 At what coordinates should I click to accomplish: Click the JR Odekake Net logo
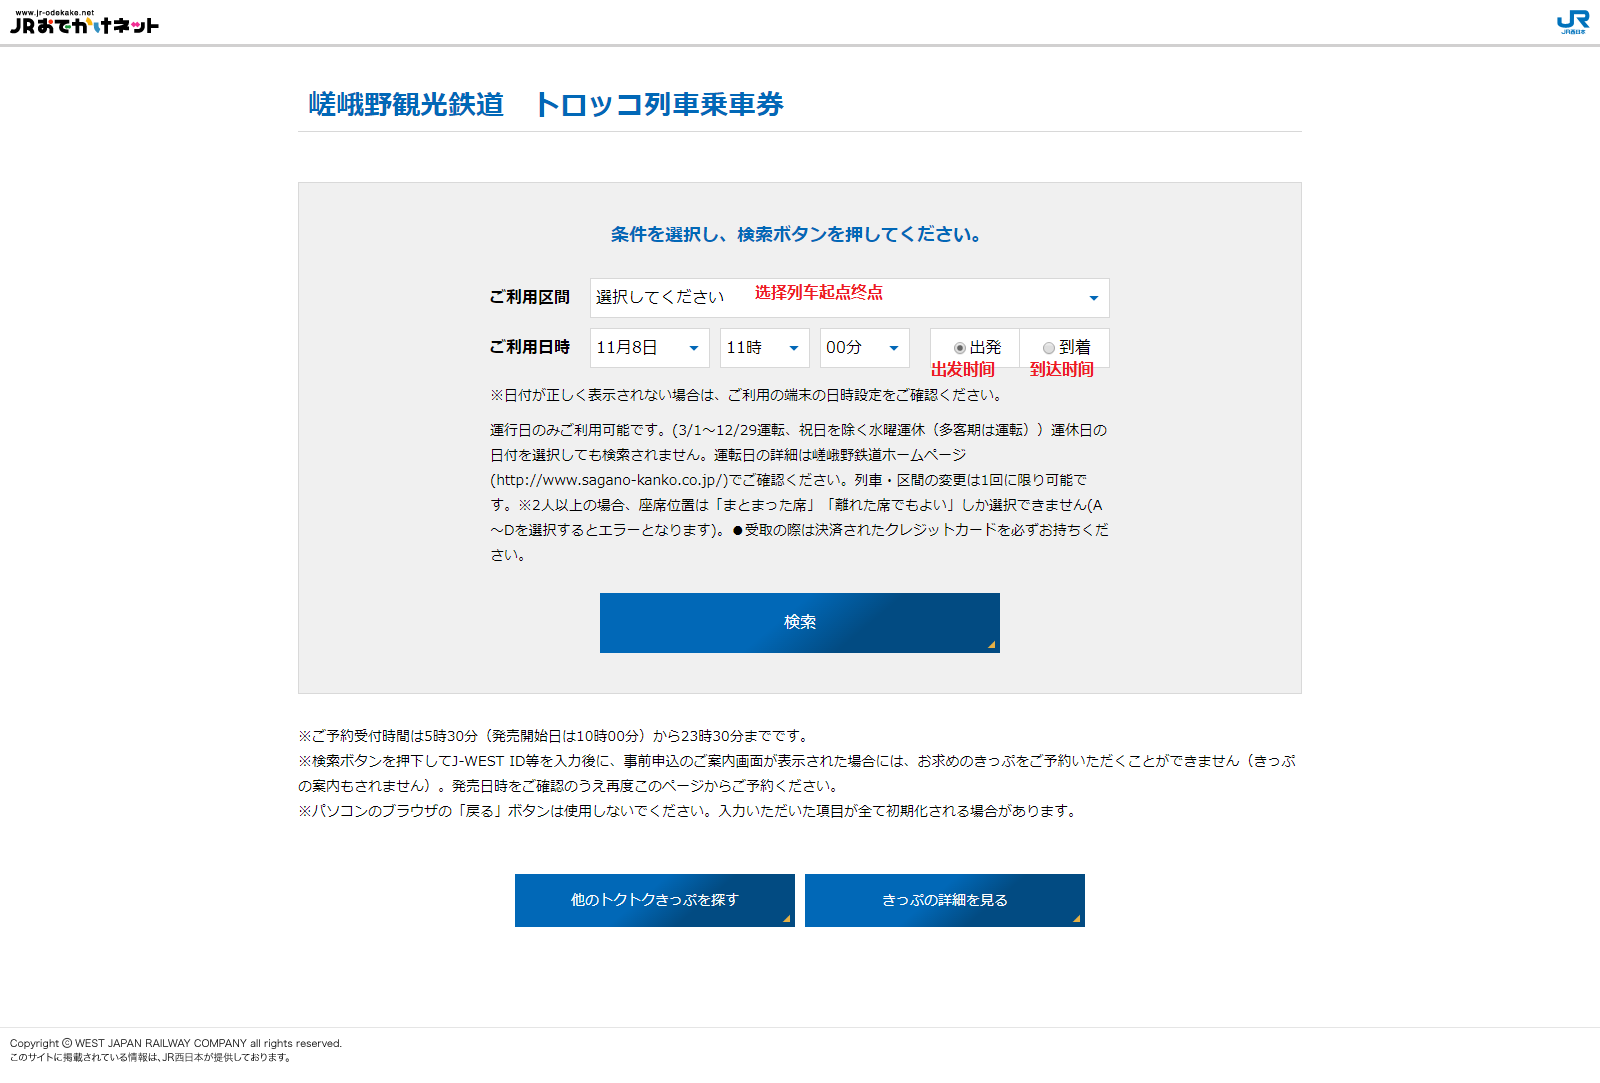tap(84, 23)
